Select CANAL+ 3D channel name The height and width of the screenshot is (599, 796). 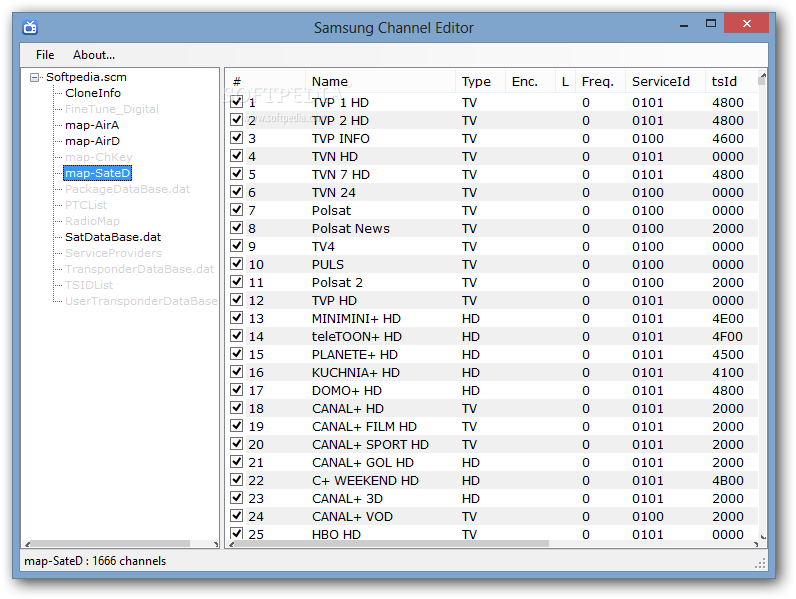point(348,498)
